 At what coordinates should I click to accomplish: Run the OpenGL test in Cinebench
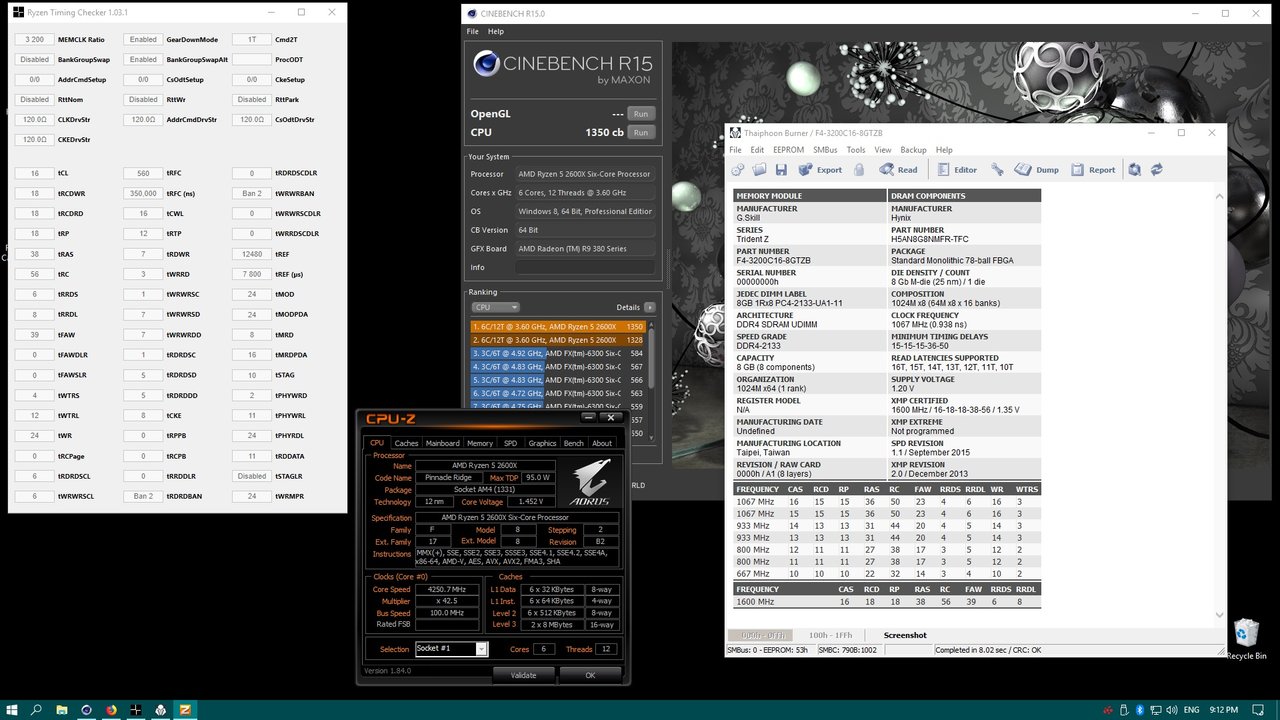640,114
